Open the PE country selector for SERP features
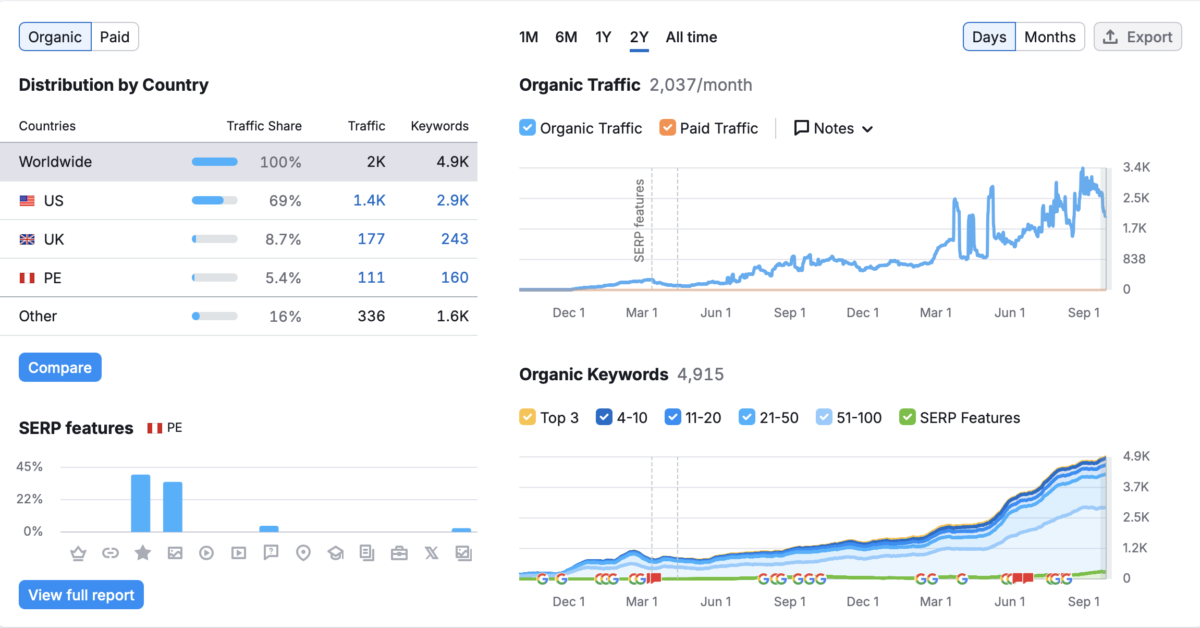This screenshot has width=1200, height=628. click(x=165, y=428)
